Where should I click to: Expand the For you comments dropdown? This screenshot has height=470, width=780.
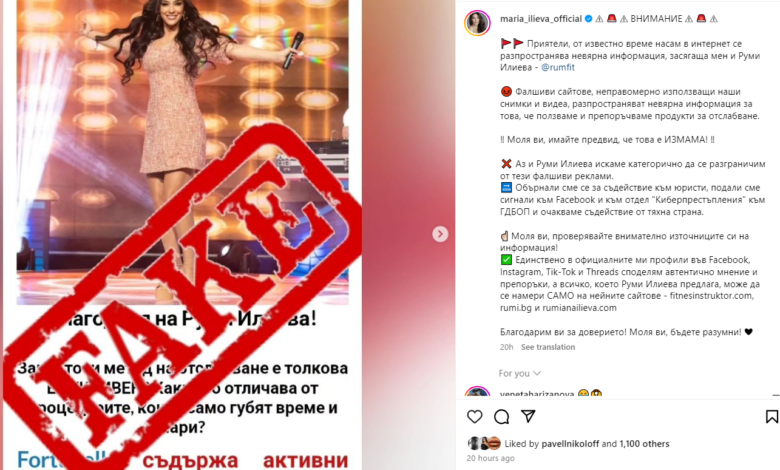[x=519, y=373]
